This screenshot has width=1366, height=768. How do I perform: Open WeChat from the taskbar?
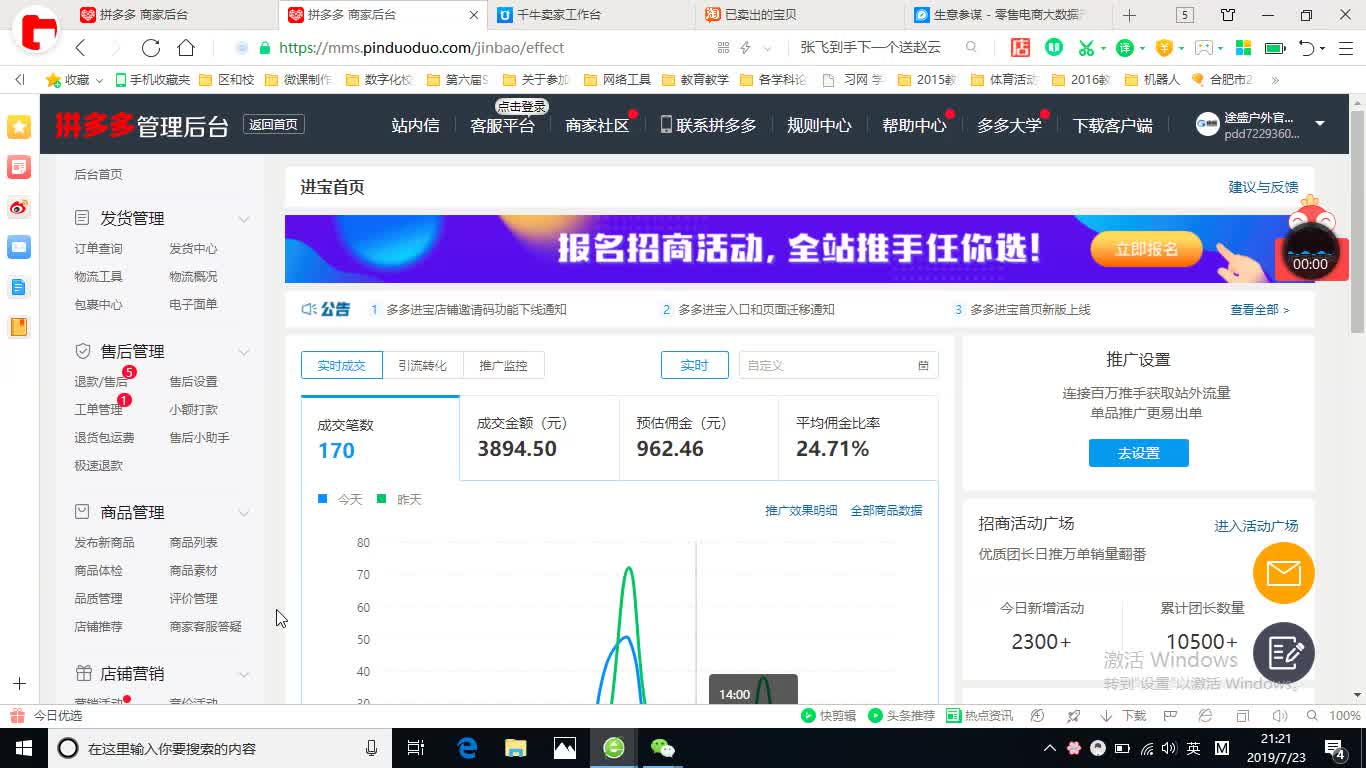pos(662,748)
